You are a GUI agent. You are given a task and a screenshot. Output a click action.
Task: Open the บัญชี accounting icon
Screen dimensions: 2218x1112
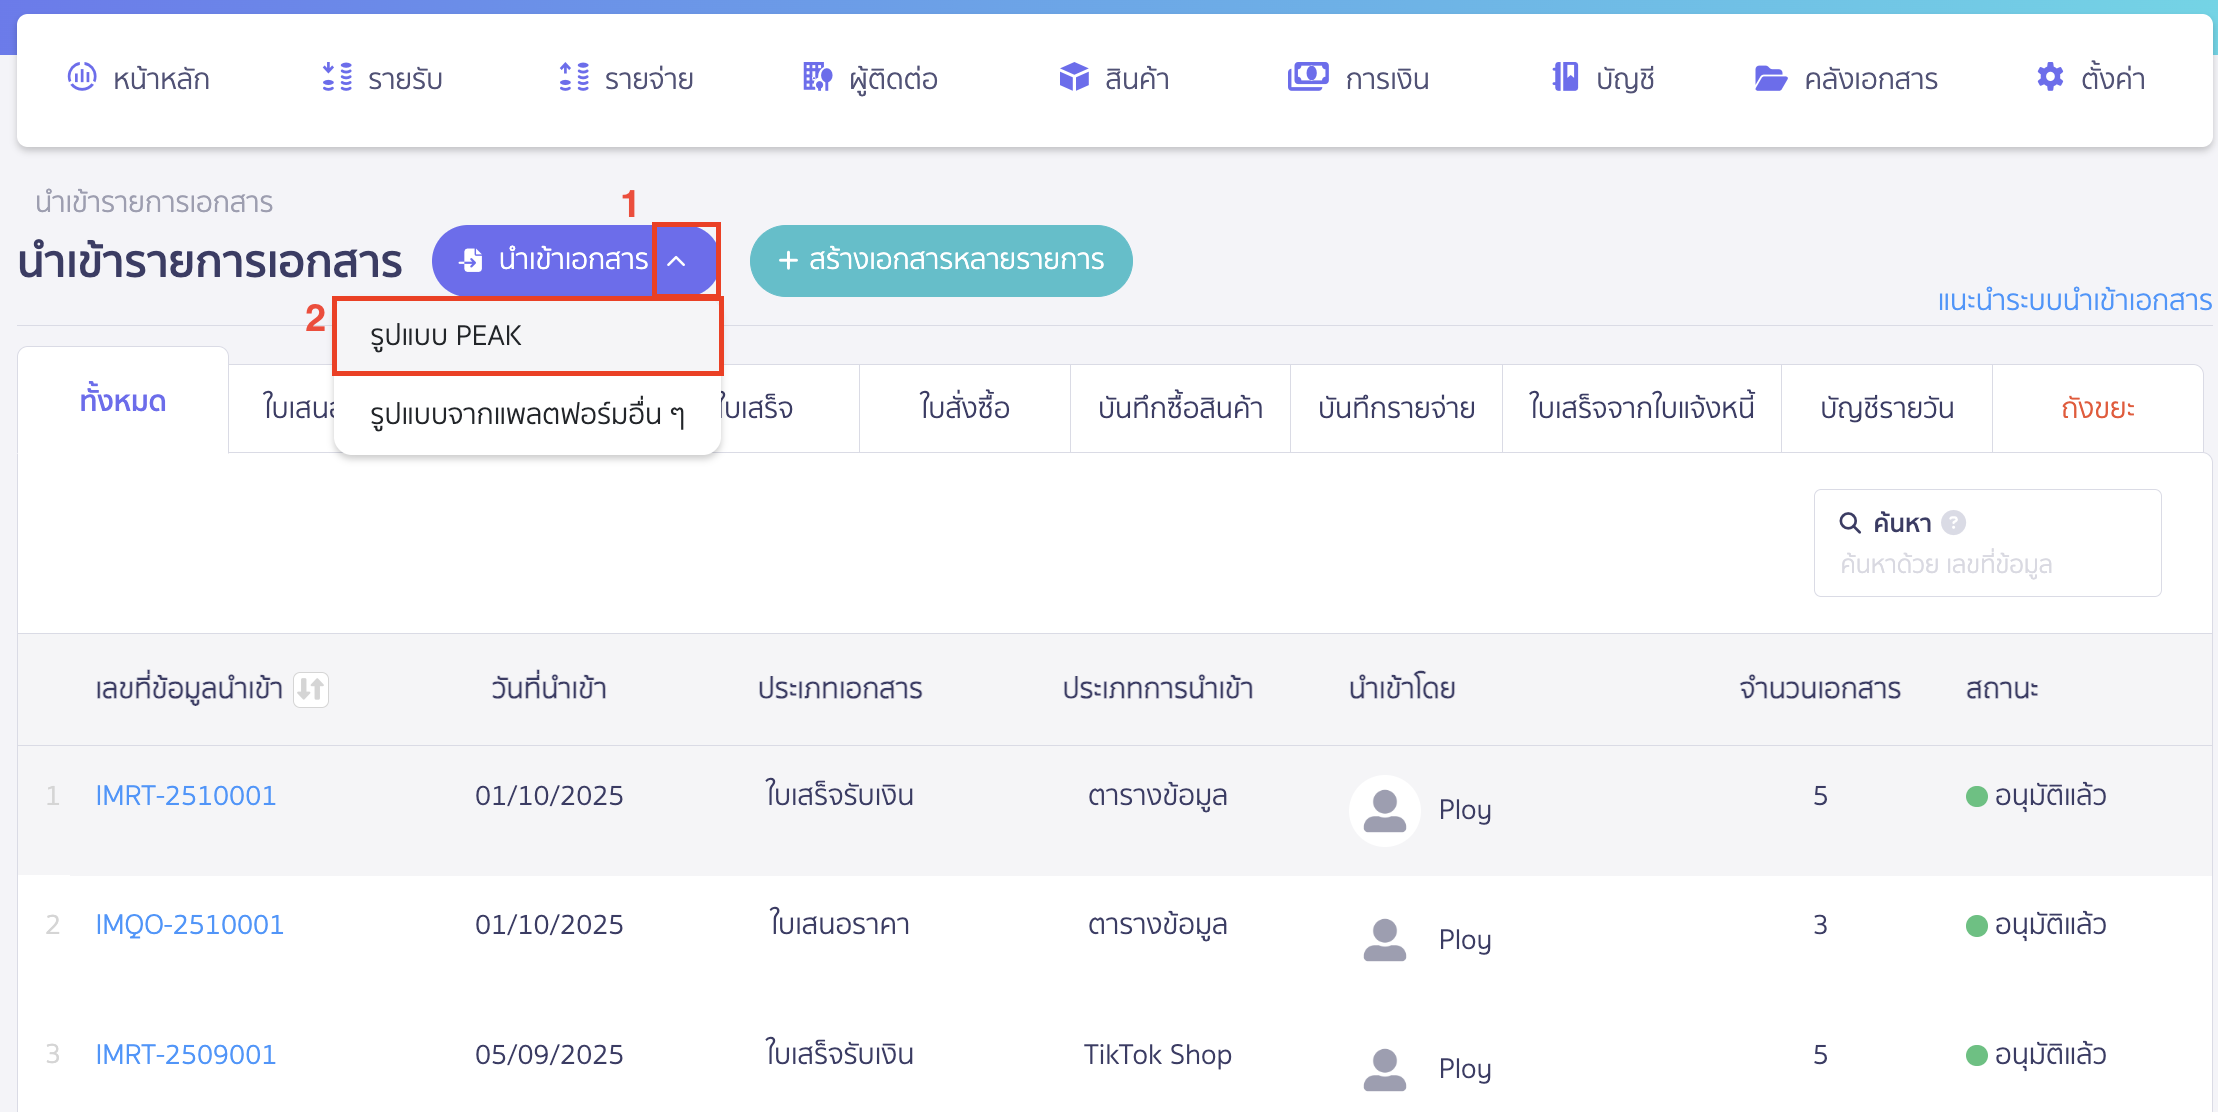1566,77
